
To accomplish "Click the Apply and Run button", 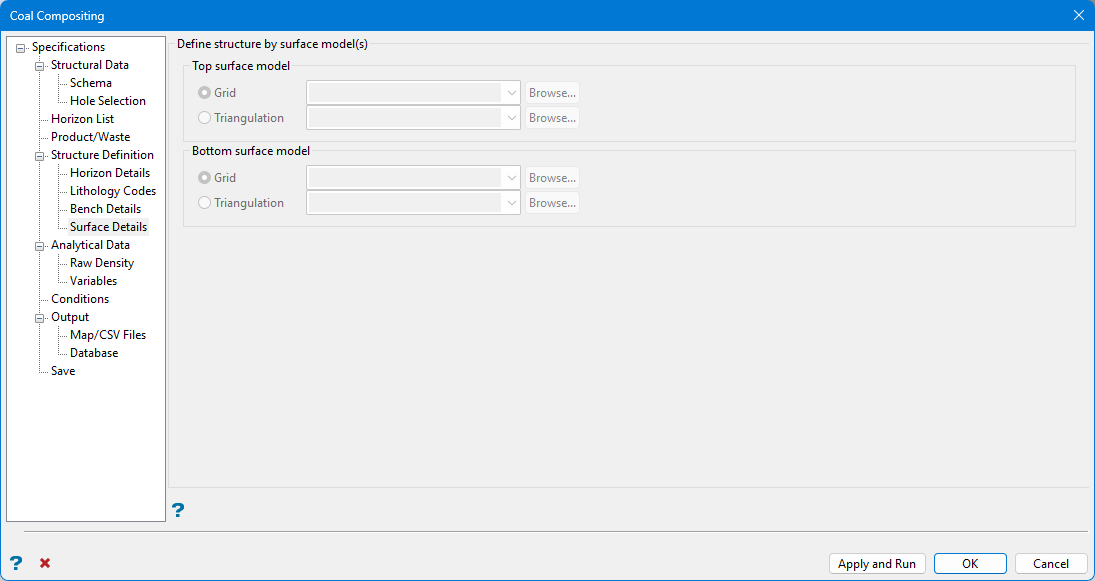I will coord(877,564).
